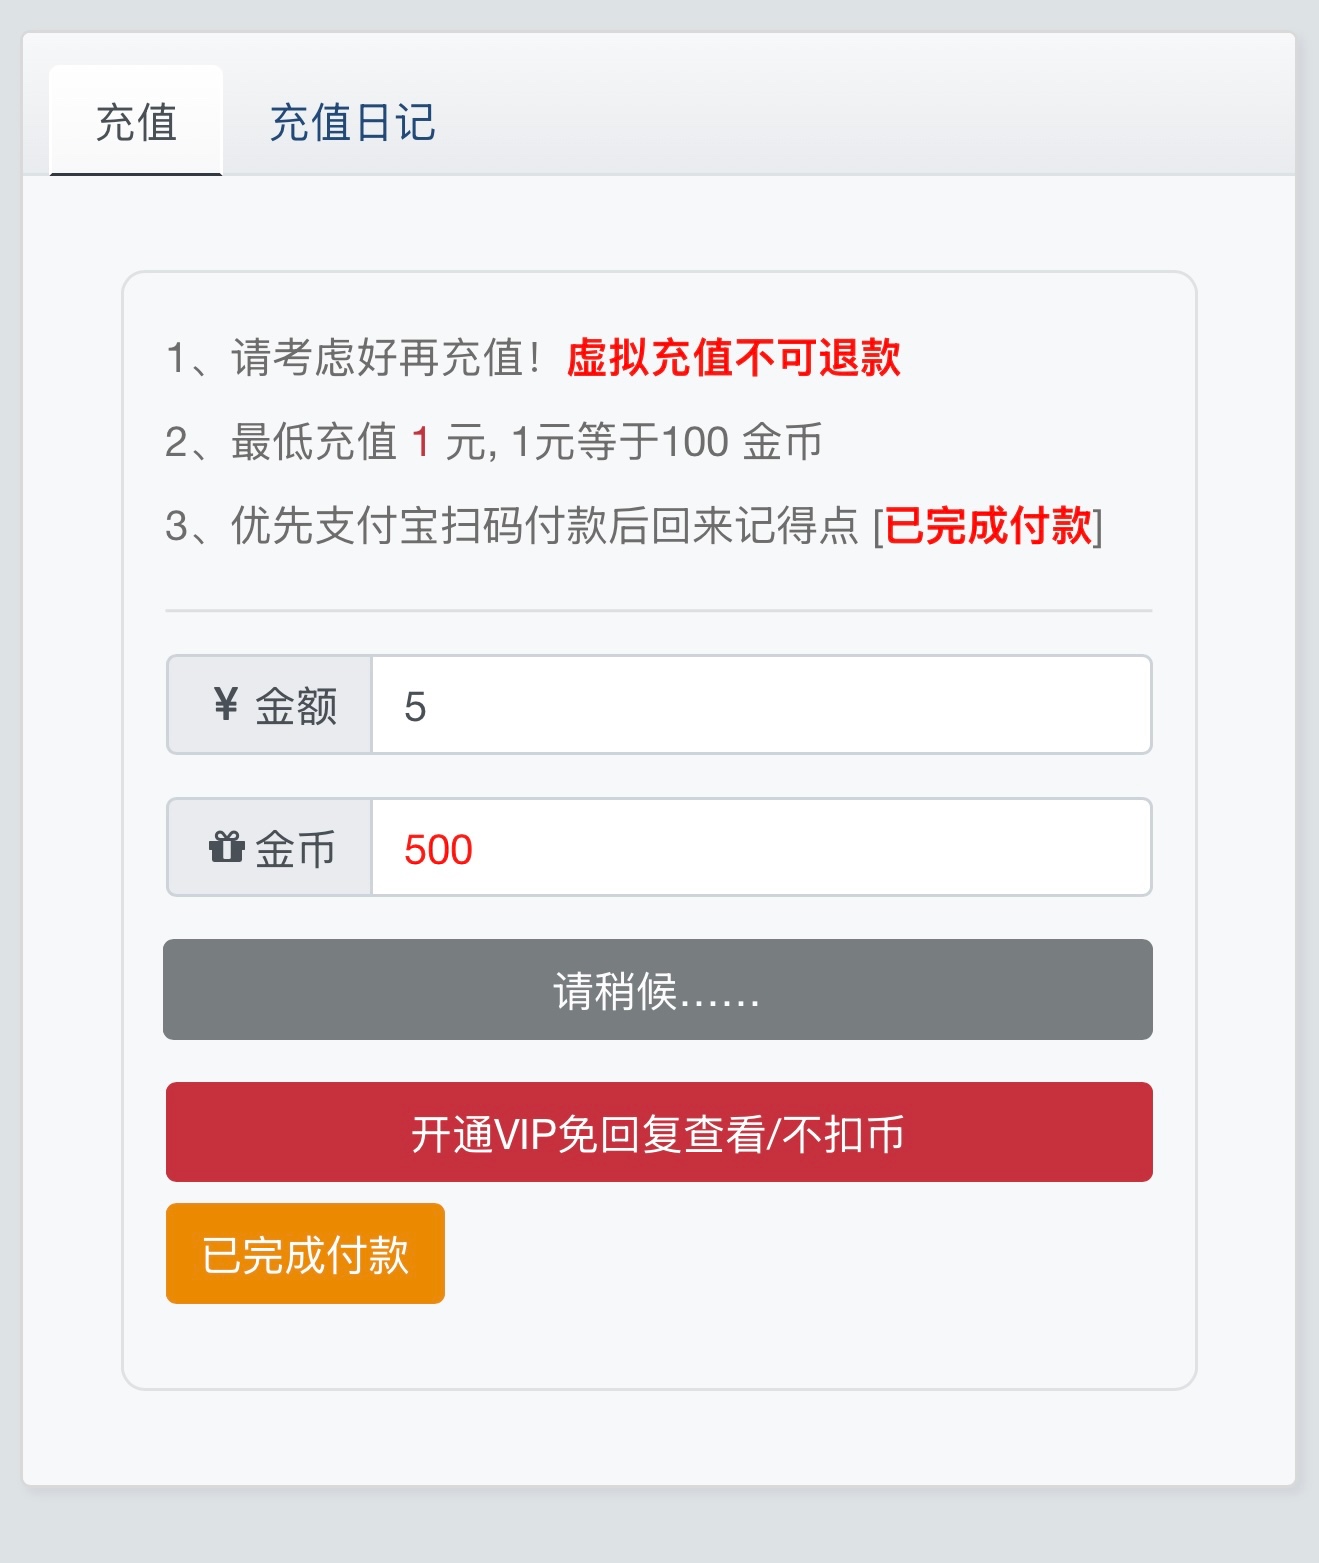Focus the 金额 input field showing 5
Viewport: 1319px width, 1563px height.
tap(760, 705)
